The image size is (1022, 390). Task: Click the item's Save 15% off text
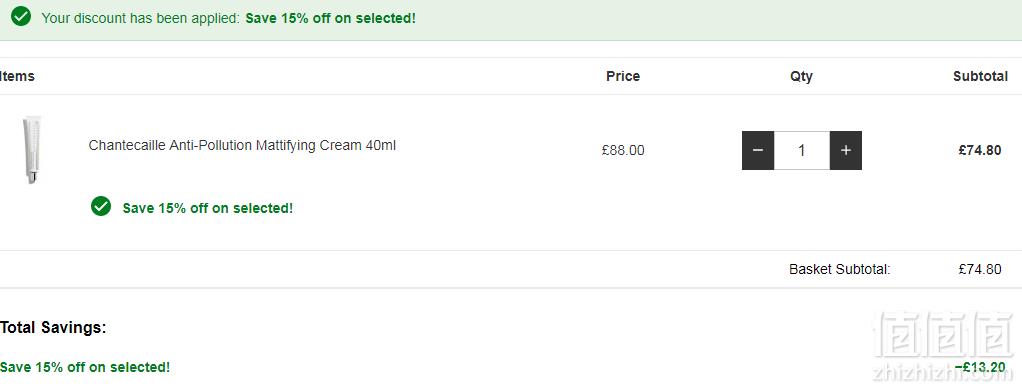pyautogui.click(x=208, y=208)
